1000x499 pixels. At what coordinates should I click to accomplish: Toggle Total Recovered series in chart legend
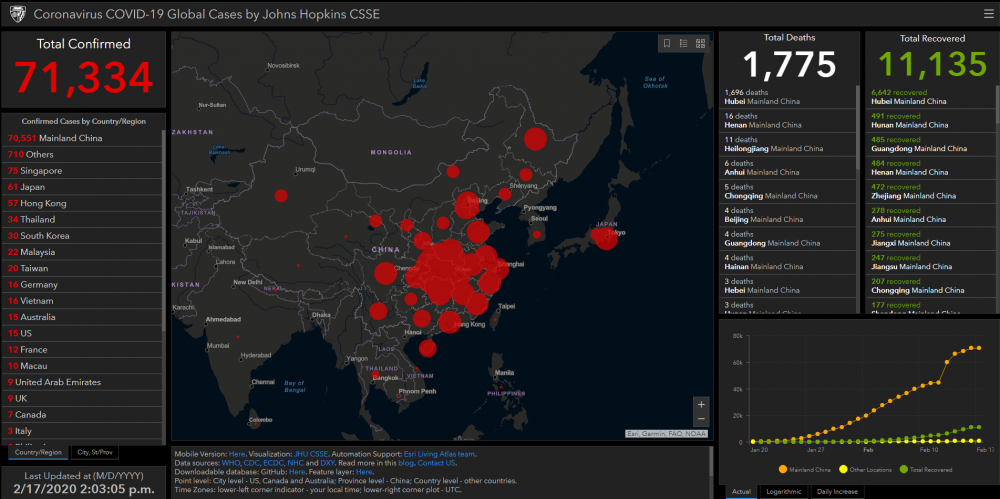(x=926, y=470)
